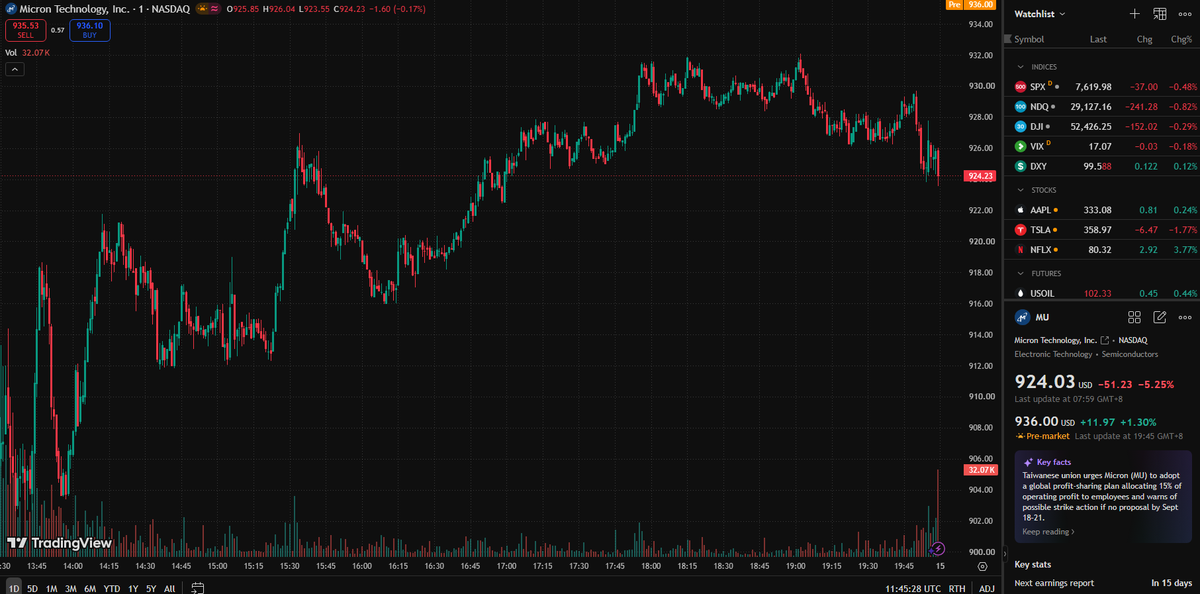Select the 3M time range
The width and height of the screenshot is (1200, 594).
coord(70,588)
